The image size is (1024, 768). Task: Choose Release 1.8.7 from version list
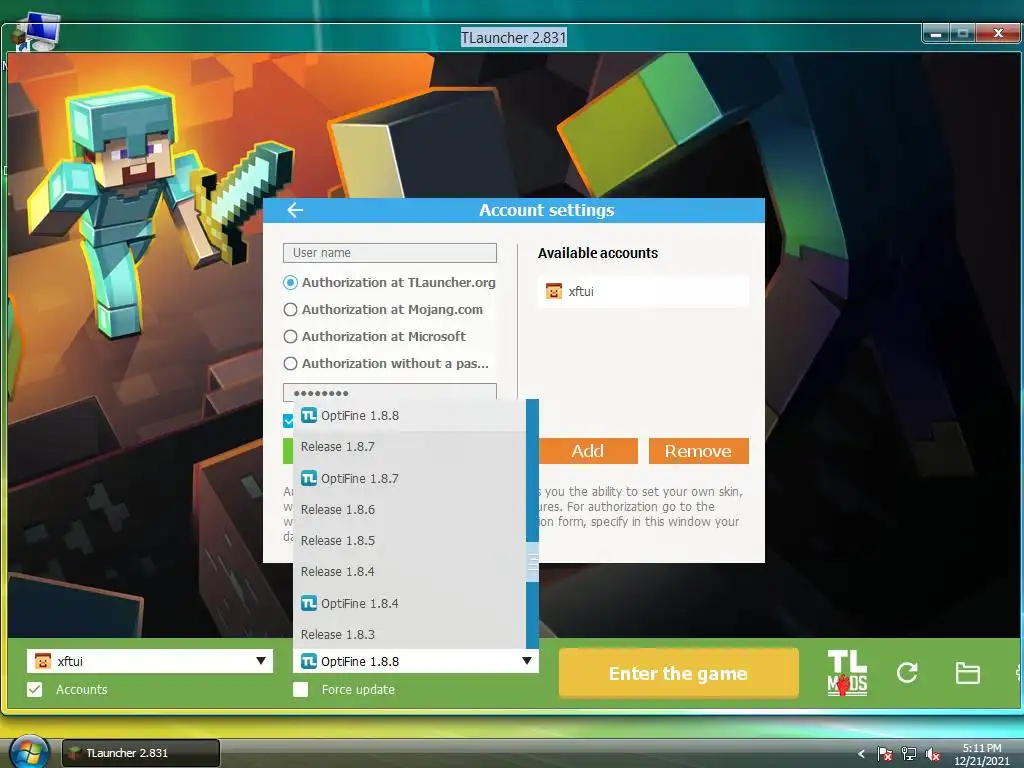point(409,447)
